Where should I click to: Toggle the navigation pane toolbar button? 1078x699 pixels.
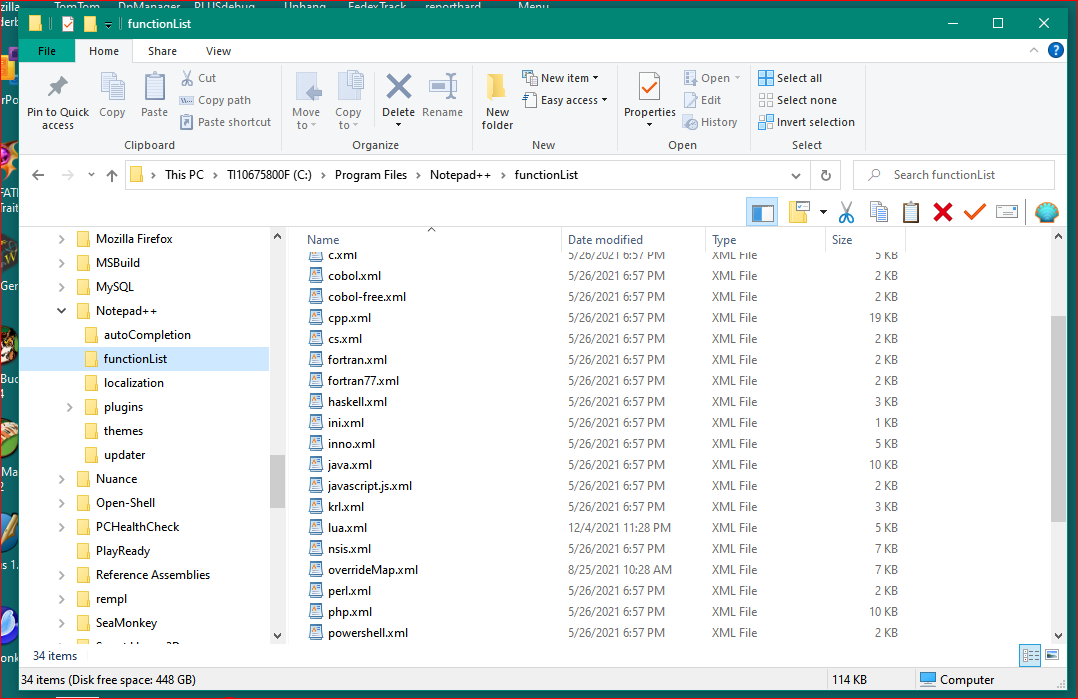[762, 212]
